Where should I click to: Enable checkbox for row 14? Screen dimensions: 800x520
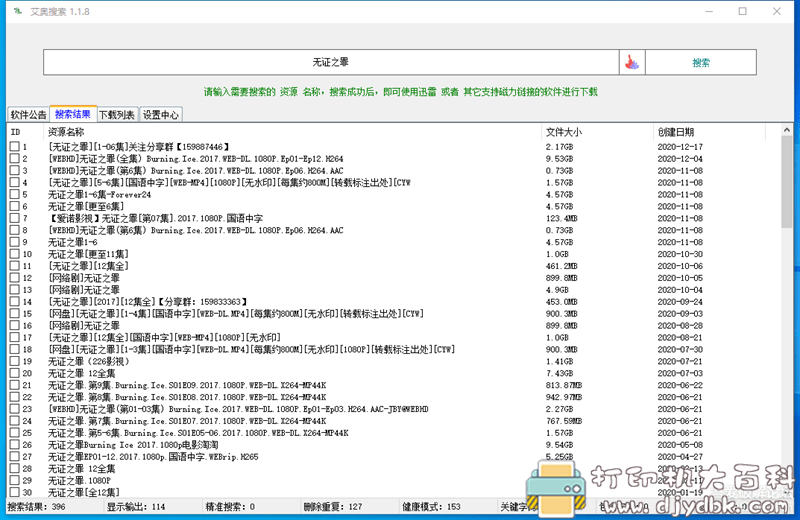tap(14, 302)
